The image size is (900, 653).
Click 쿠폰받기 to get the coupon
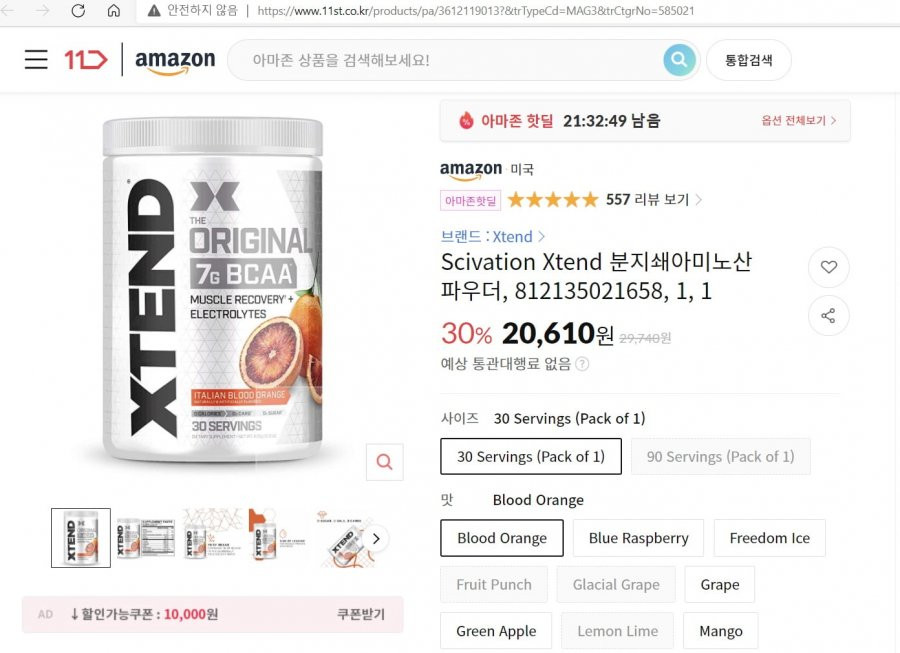click(x=360, y=614)
